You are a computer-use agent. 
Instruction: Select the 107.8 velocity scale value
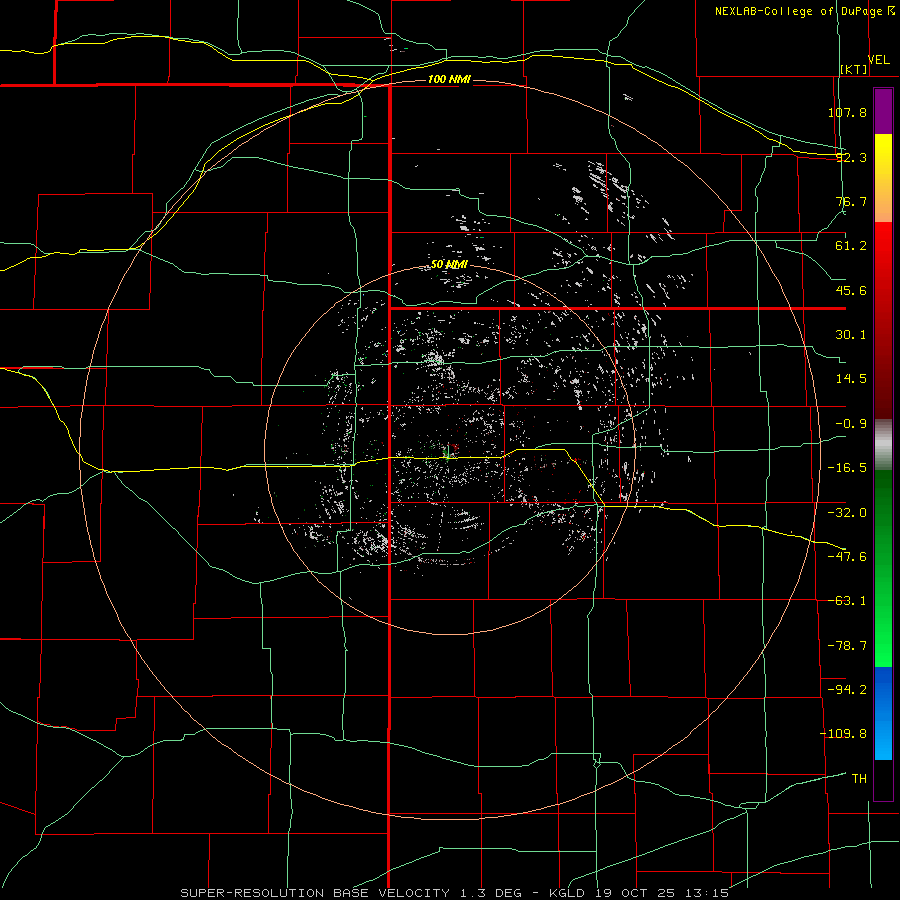[x=847, y=112]
